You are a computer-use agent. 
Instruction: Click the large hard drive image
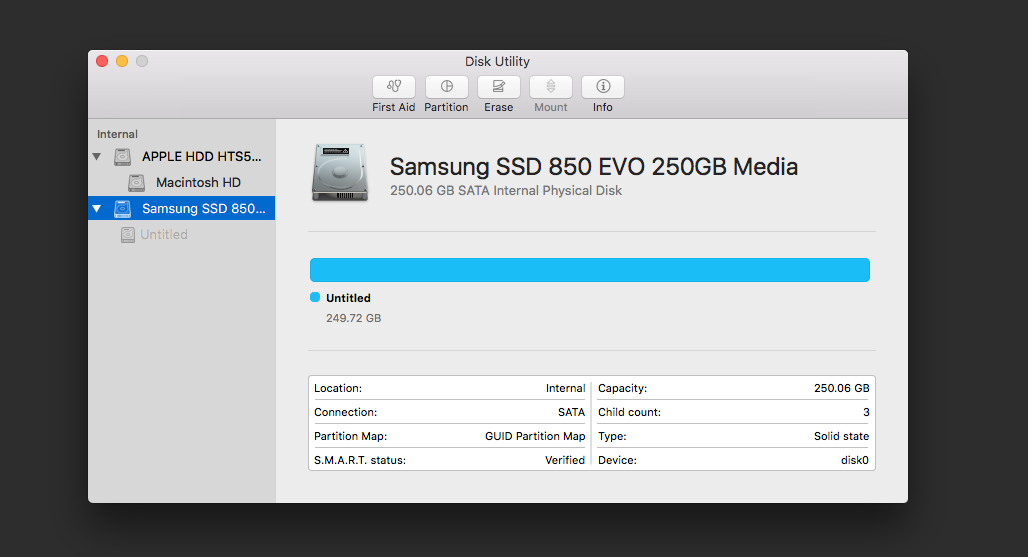coord(340,172)
